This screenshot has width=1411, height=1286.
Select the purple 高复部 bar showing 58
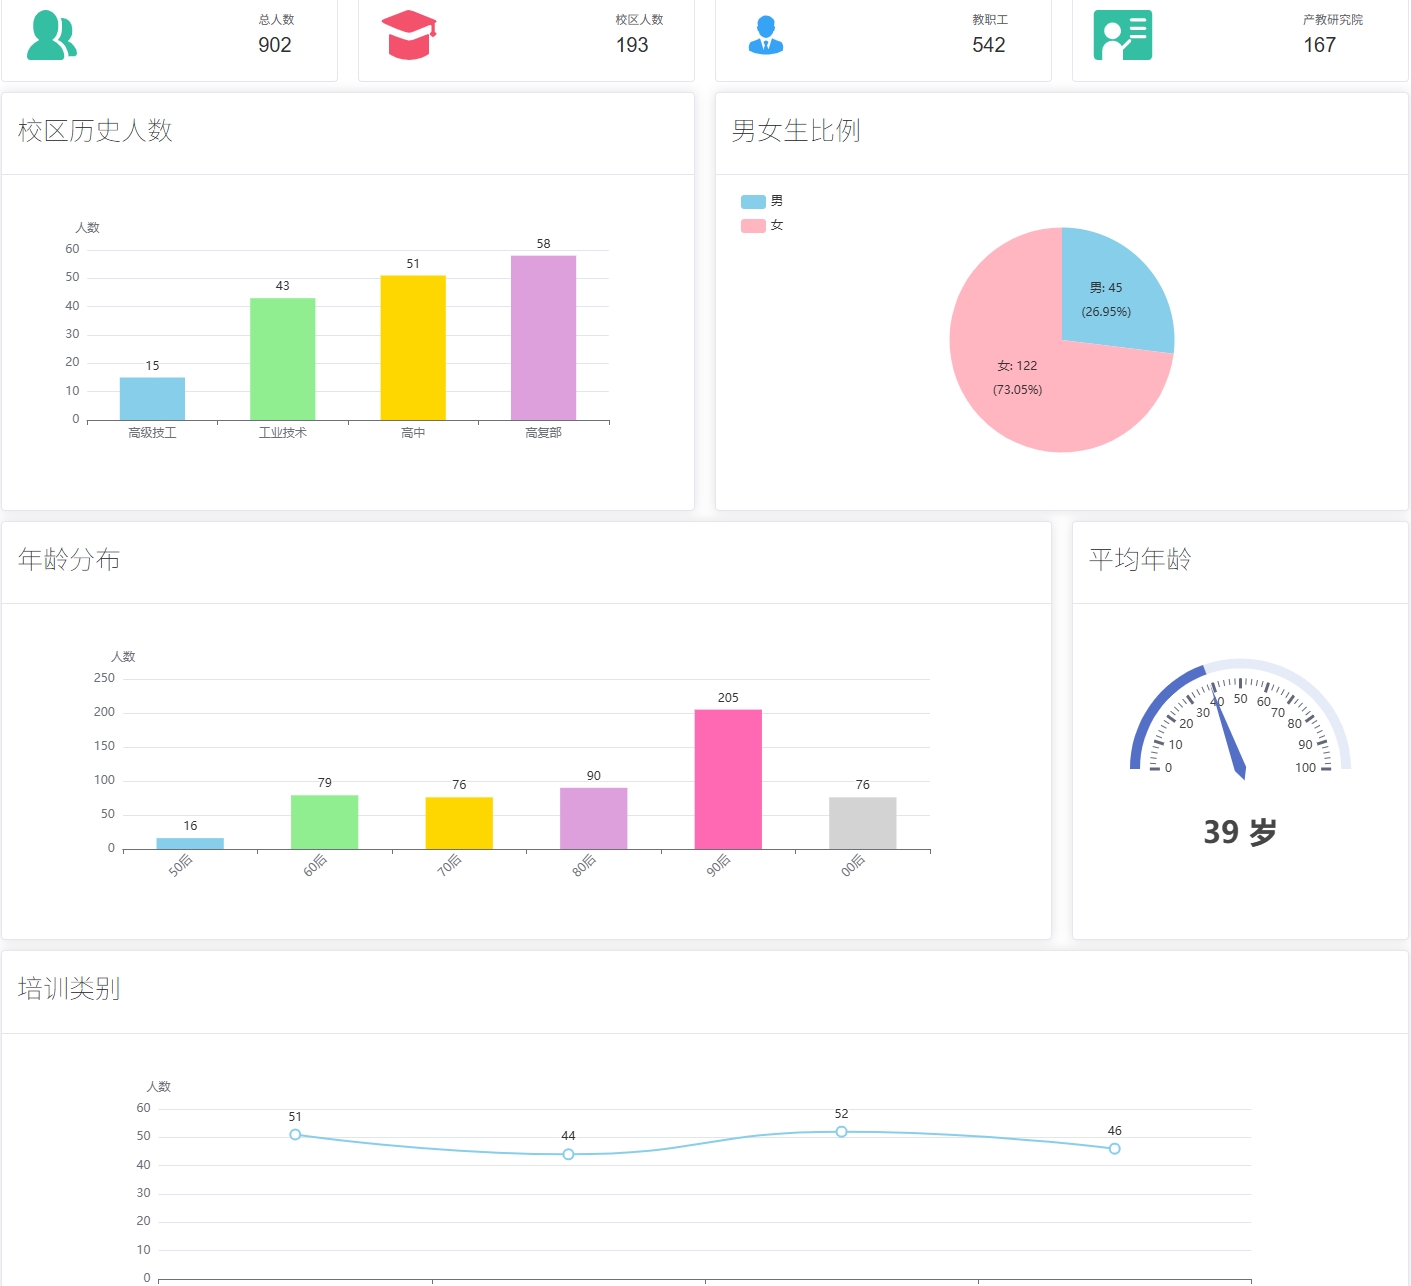coord(543,338)
